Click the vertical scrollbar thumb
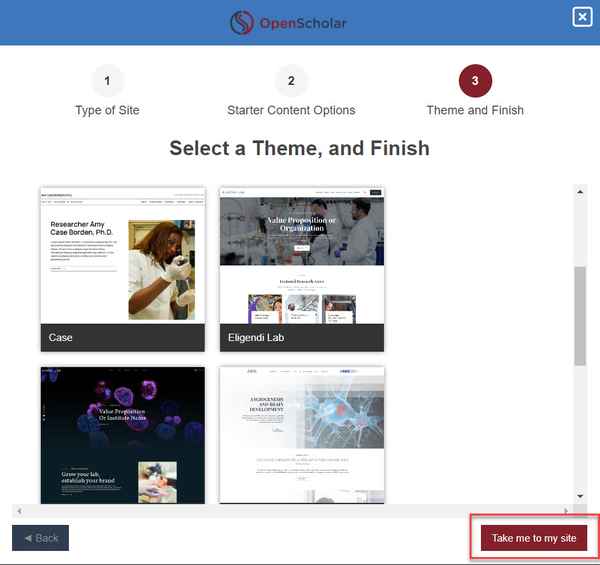This screenshot has width=600, height=565. pyautogui.click(x=580, y=317)
